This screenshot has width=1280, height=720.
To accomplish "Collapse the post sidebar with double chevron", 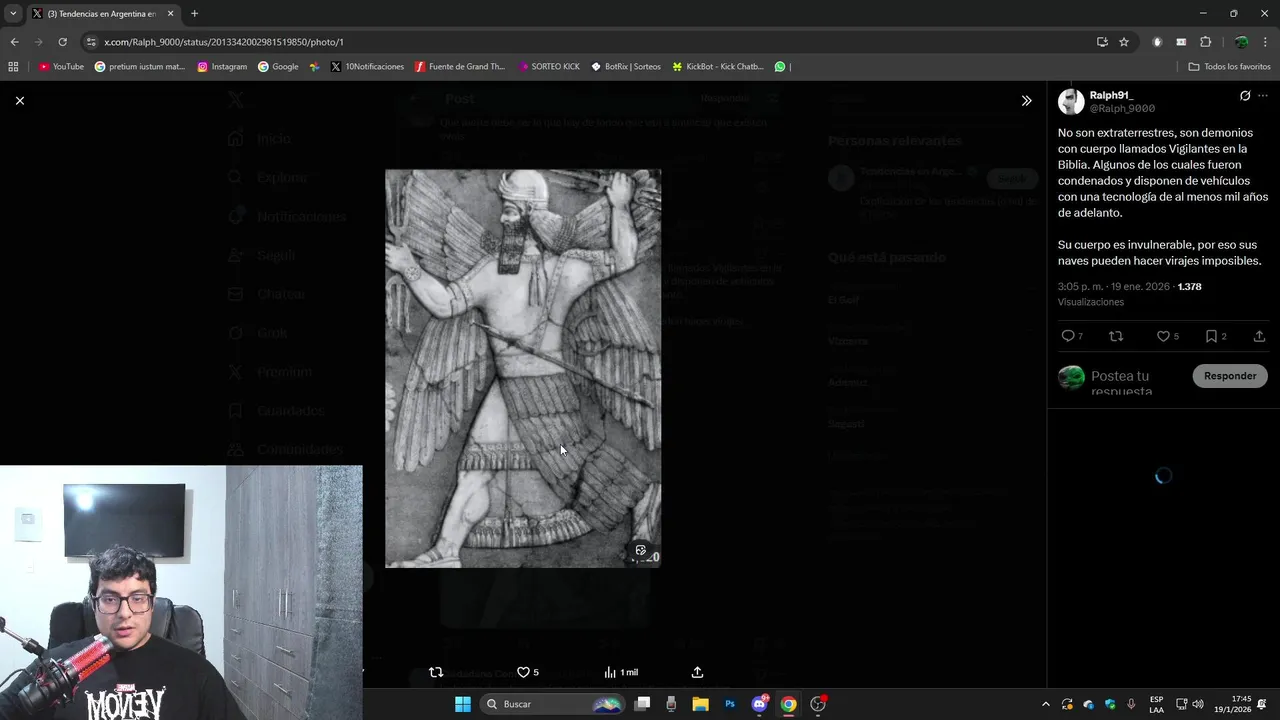I will tap(1026, 101).
